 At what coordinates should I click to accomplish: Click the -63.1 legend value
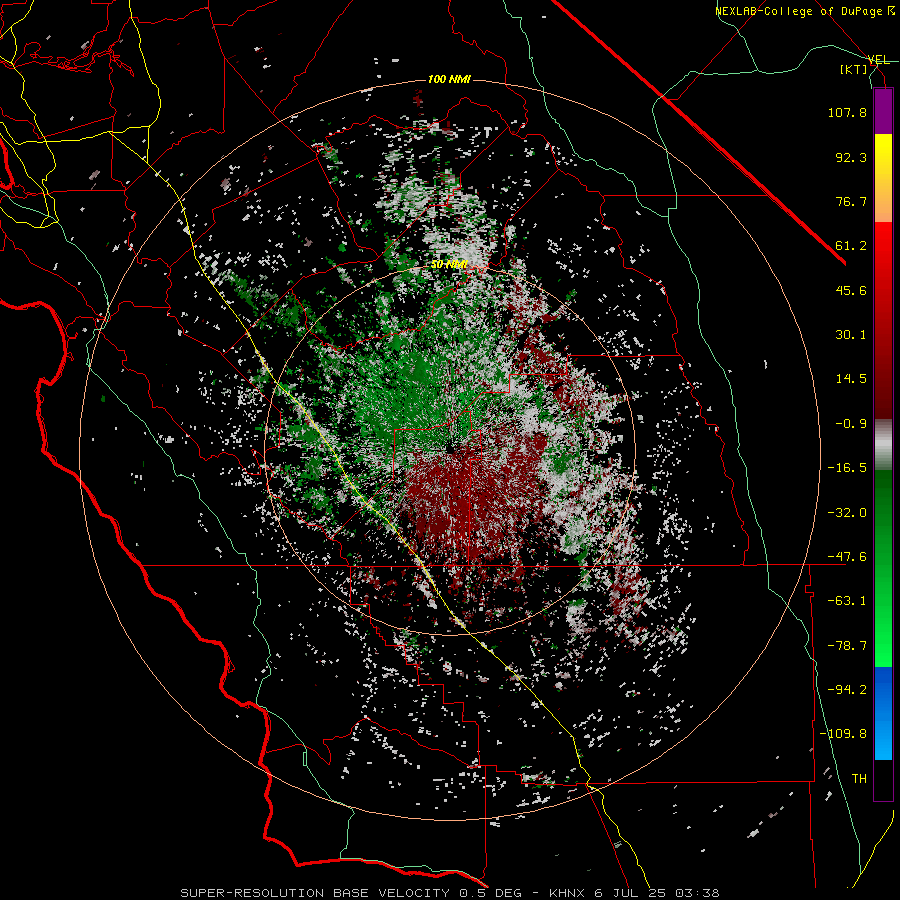[x=847, y=601]
